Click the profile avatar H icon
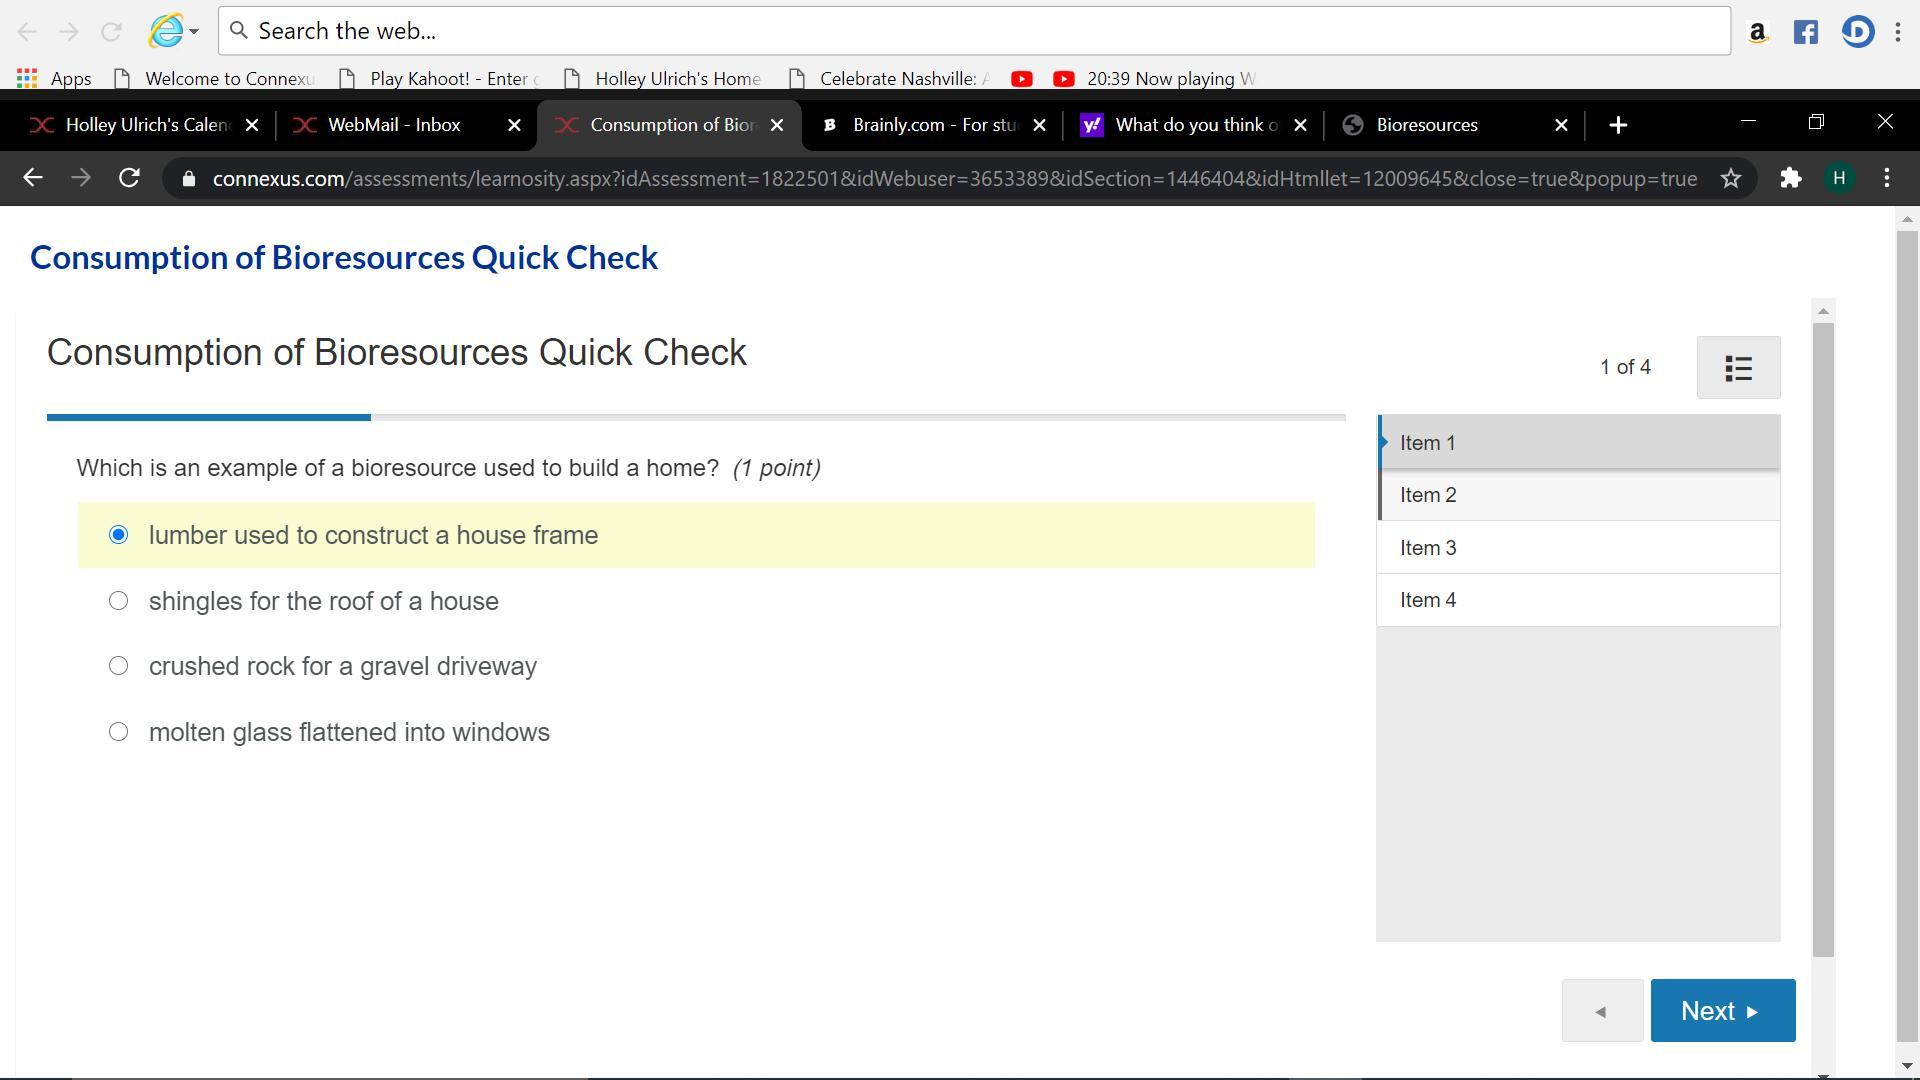The width and height of the screenshot is (1920, 1080). coord(1838,179)
